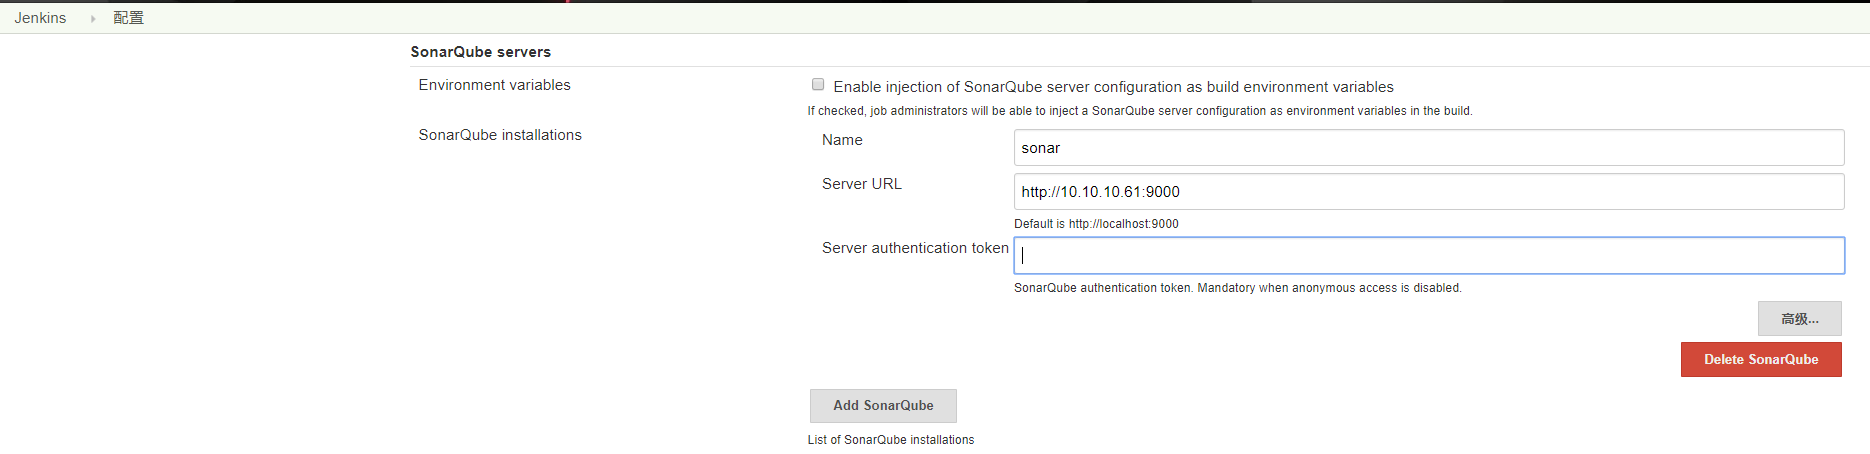The image size is (1870, 454).
Task: Click the Jenkins breadcrumb link
Action: pyautogui.click(x=40, y=18)
